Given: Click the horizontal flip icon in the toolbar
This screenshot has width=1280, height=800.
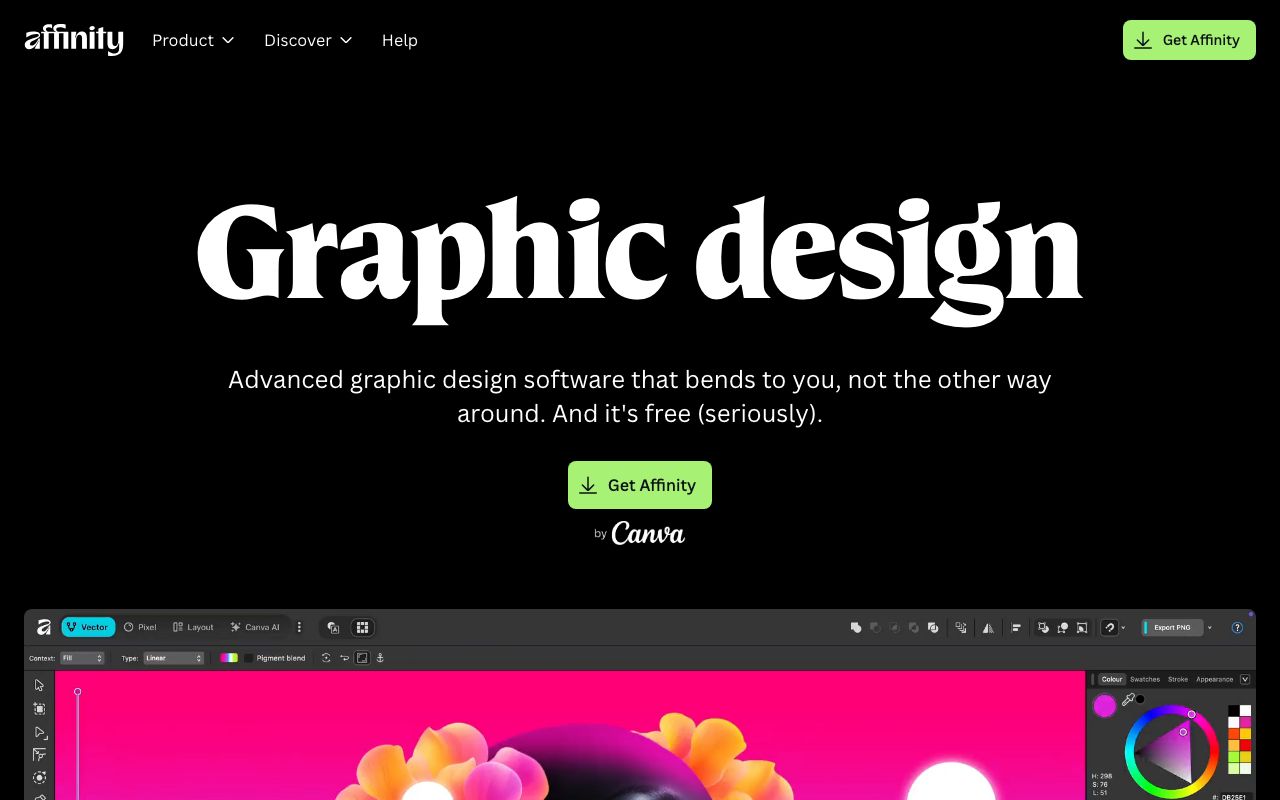Looking at the screenshot, I should 988,627.
